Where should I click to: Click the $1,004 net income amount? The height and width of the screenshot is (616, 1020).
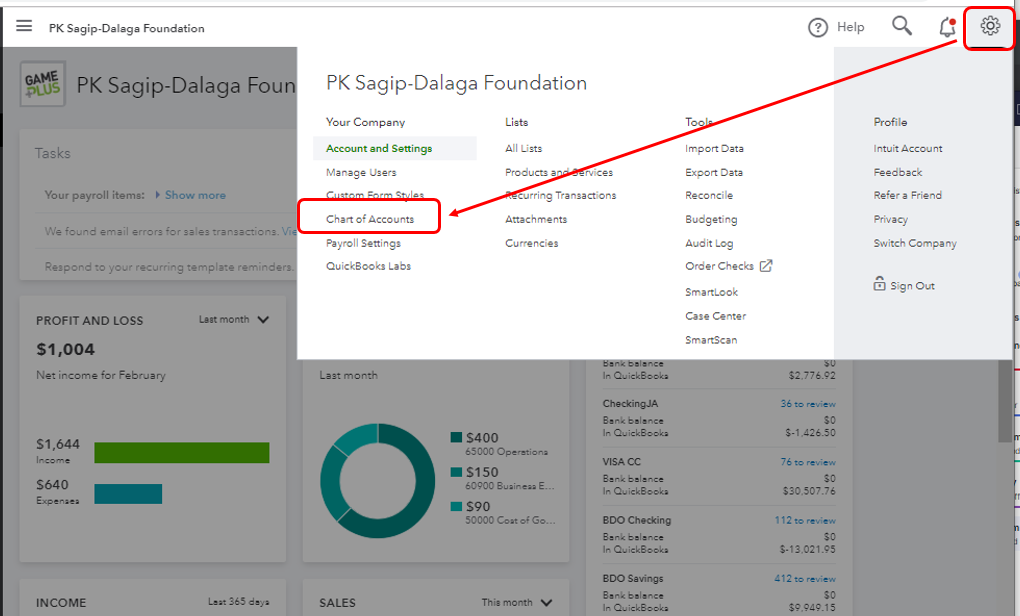click(65, 349)
